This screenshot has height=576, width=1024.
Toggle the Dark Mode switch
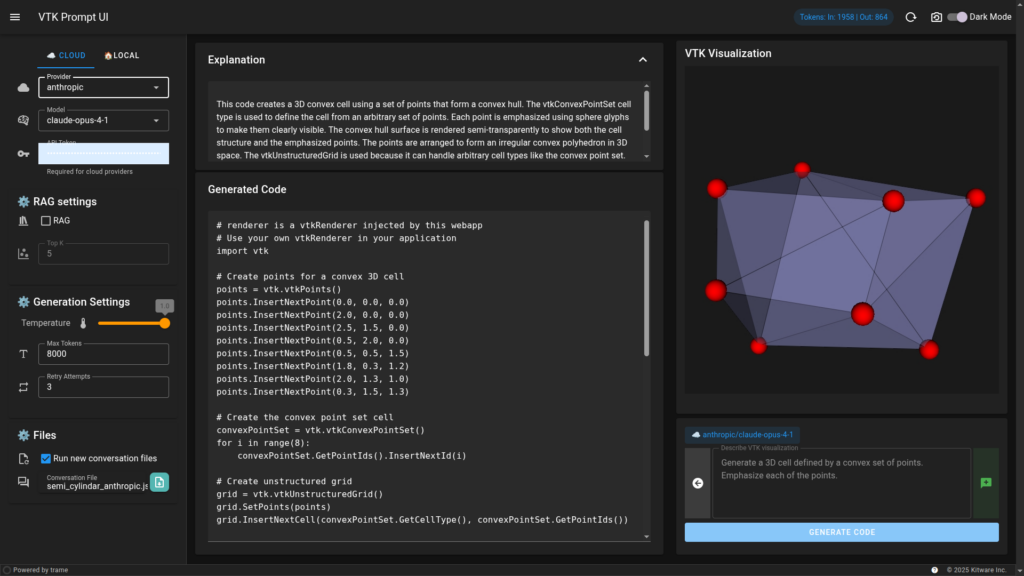click(x=958, y=17)
